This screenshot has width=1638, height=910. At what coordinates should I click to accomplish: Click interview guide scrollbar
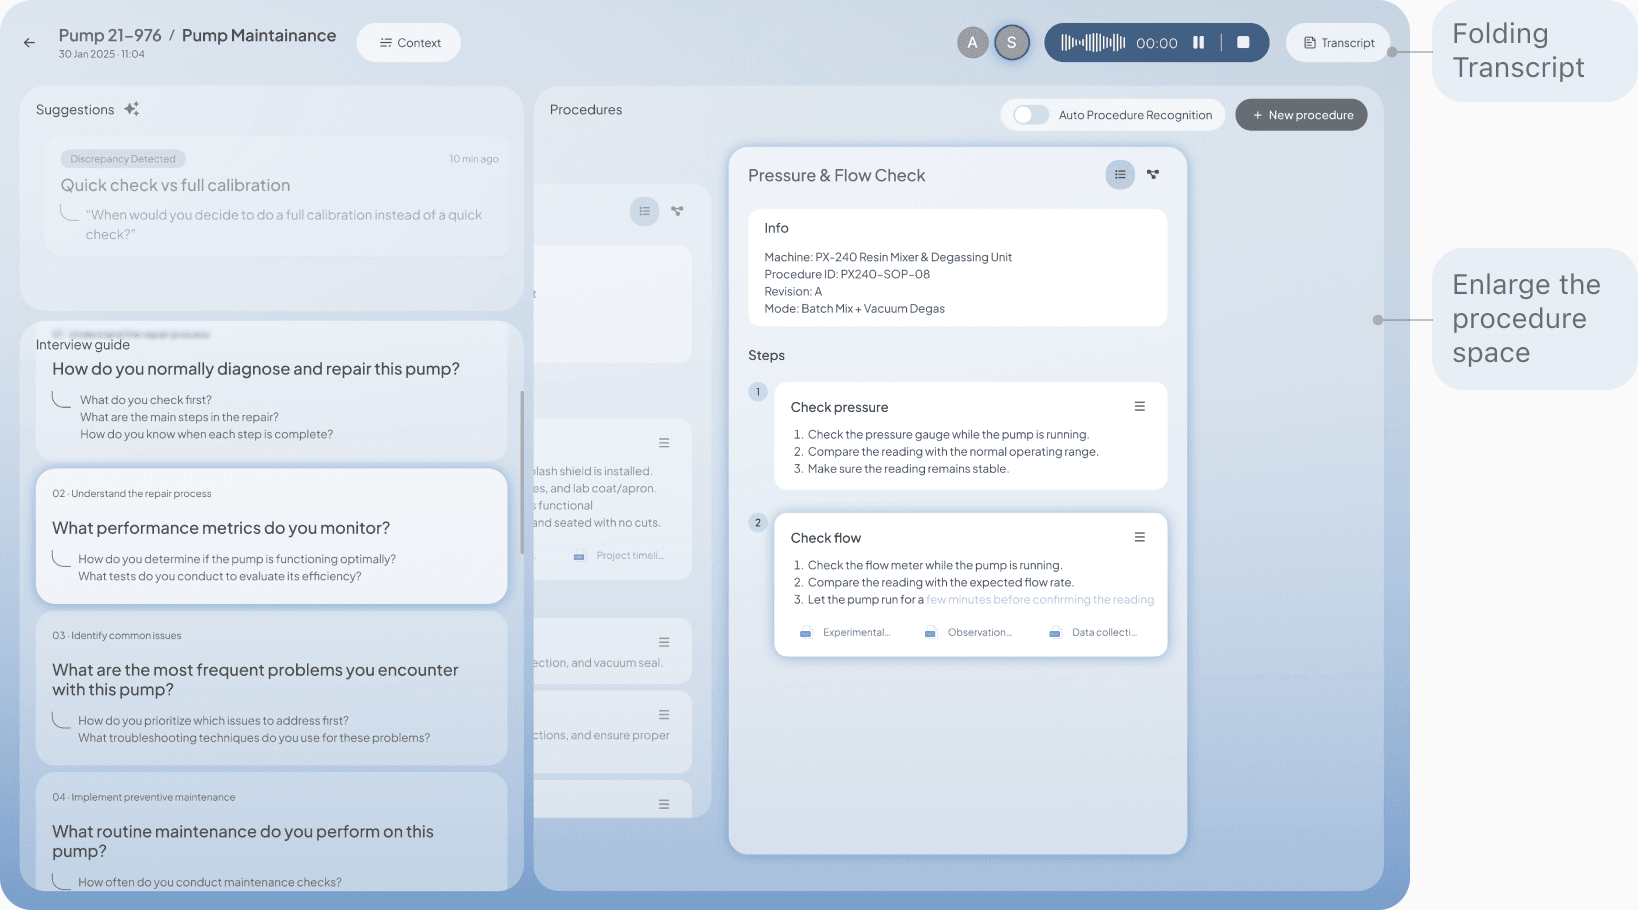click(522, 472)
